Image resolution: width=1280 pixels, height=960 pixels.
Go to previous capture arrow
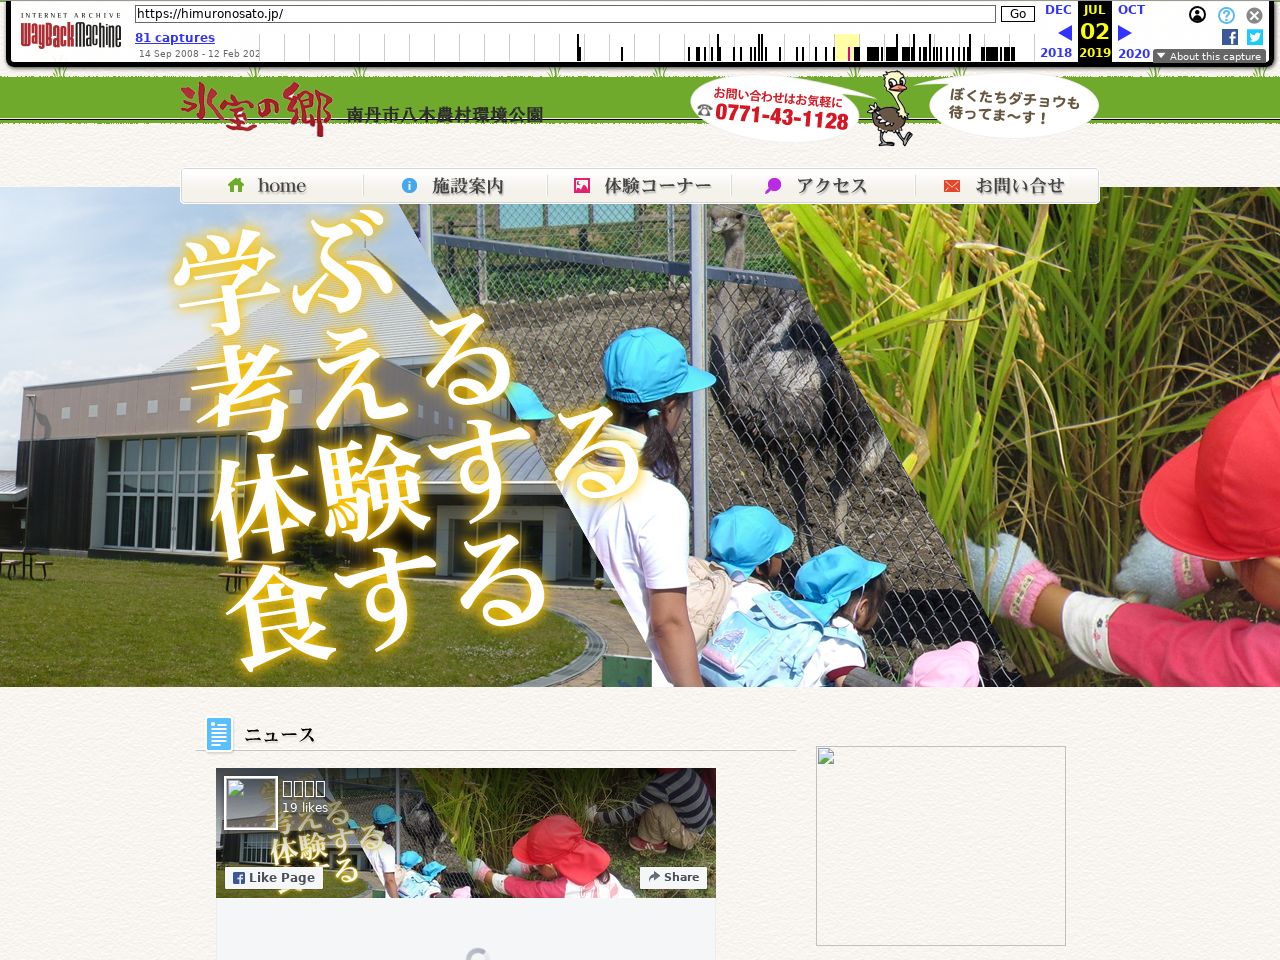(1065, 33)
